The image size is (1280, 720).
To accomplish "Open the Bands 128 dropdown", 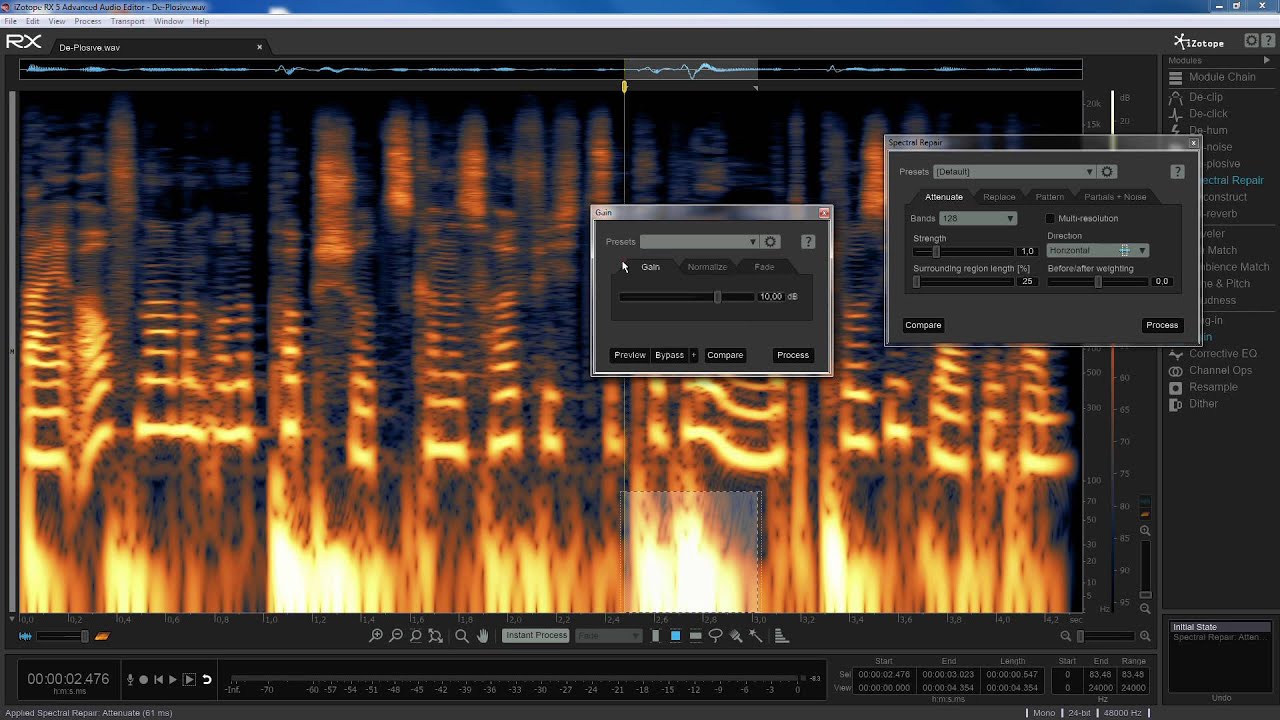I will pos(978,218).
